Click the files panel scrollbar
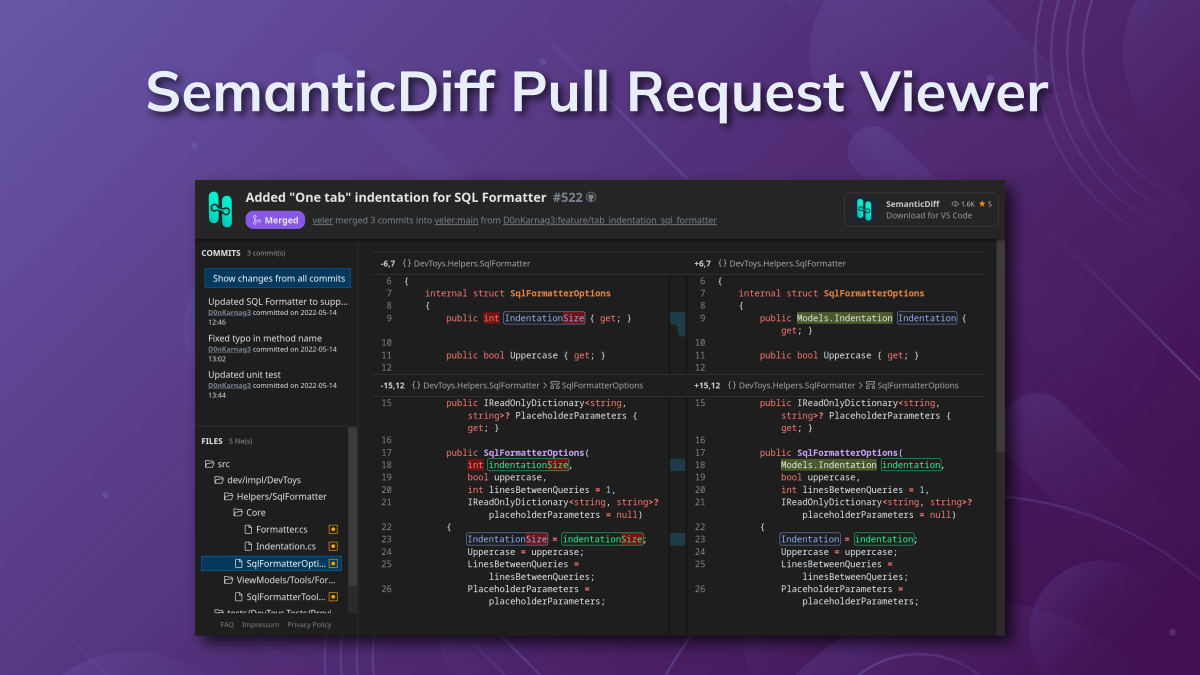Viewport: 1200px width, 675px height. pyautogui.click(x=352, y=505)
